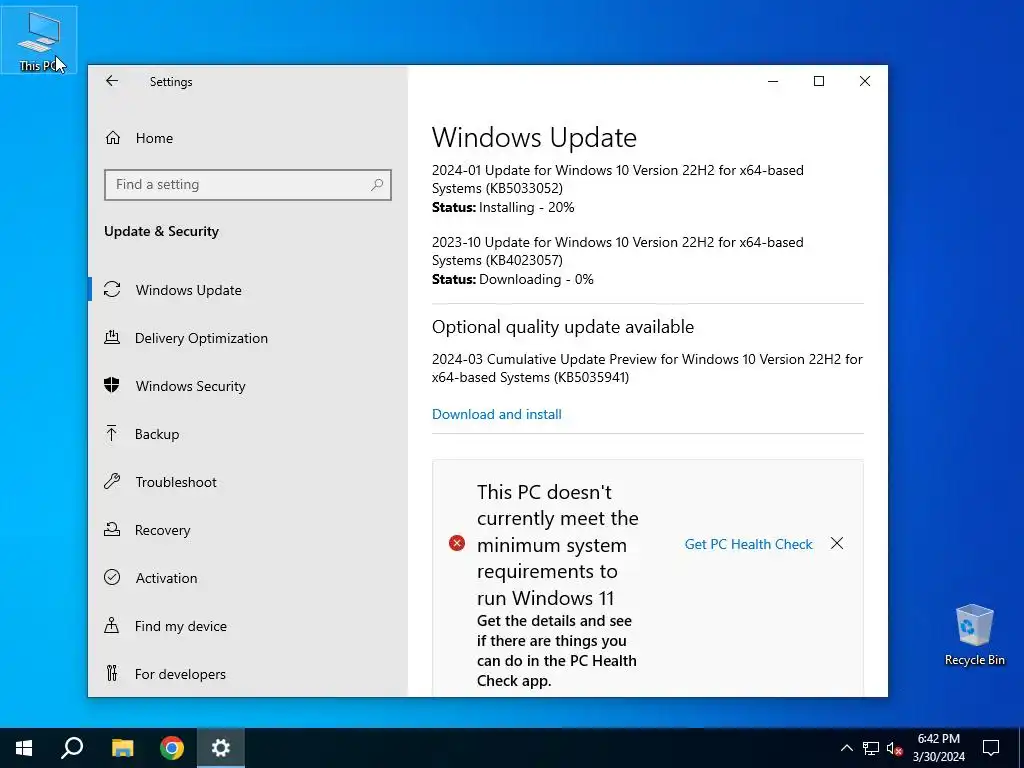Click the muted volume tray icon

click(x=895, y=748)
